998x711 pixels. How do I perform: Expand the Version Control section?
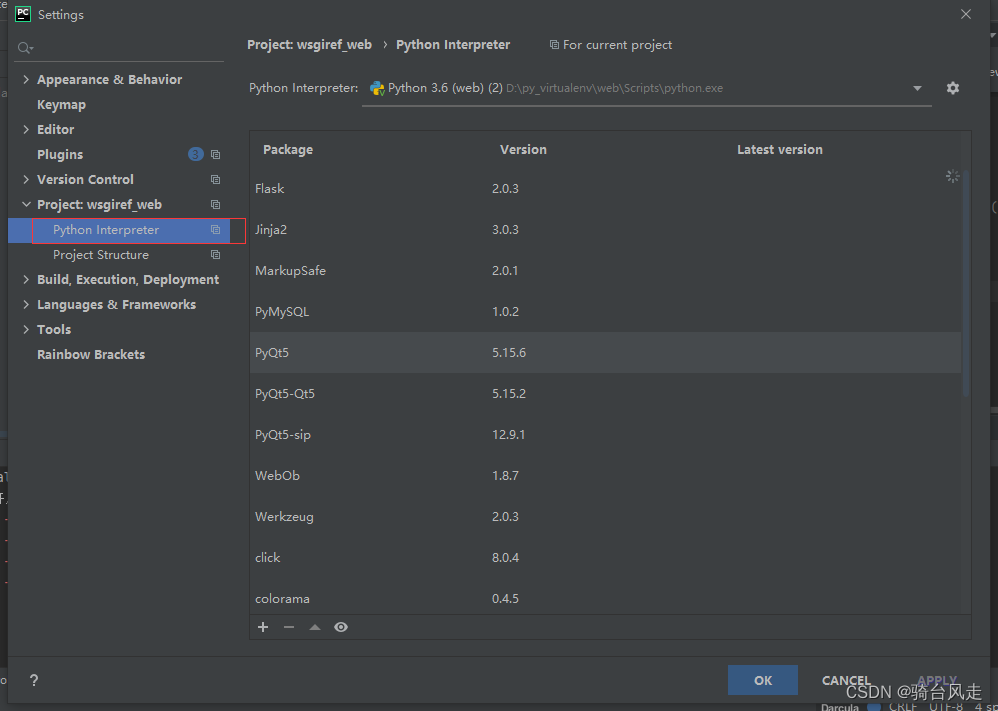[26, 180]
